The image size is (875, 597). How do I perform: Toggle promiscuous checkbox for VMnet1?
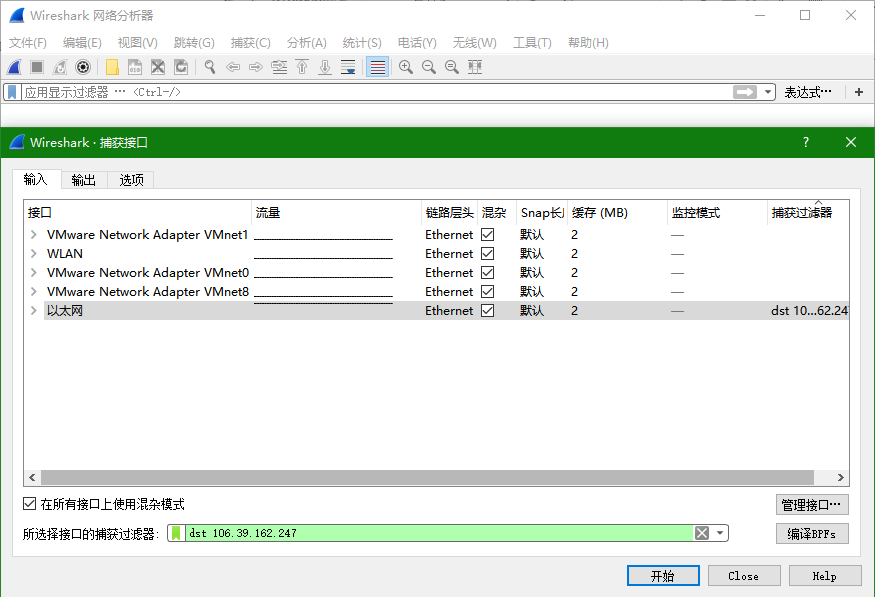(x=487, y=235)
